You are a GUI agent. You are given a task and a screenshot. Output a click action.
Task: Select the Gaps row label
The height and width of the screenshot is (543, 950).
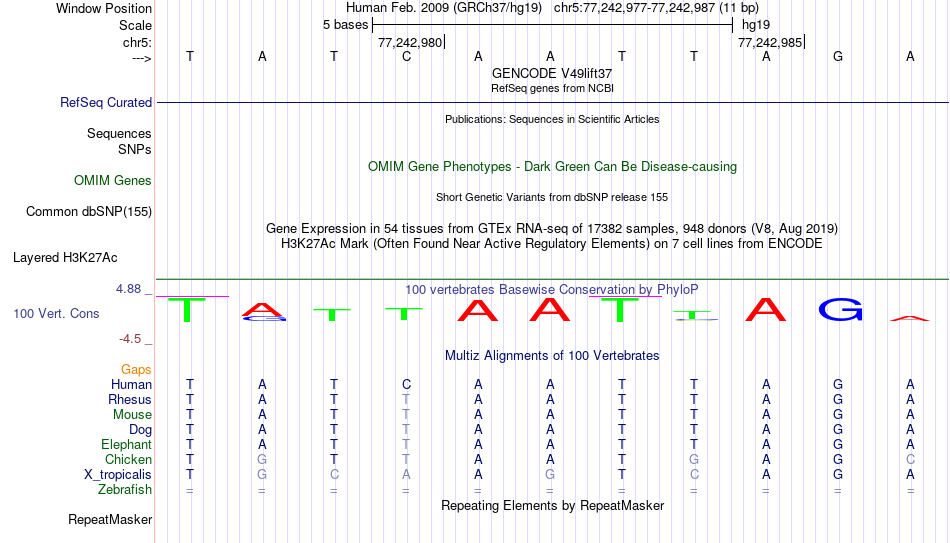tap(136, 370)
